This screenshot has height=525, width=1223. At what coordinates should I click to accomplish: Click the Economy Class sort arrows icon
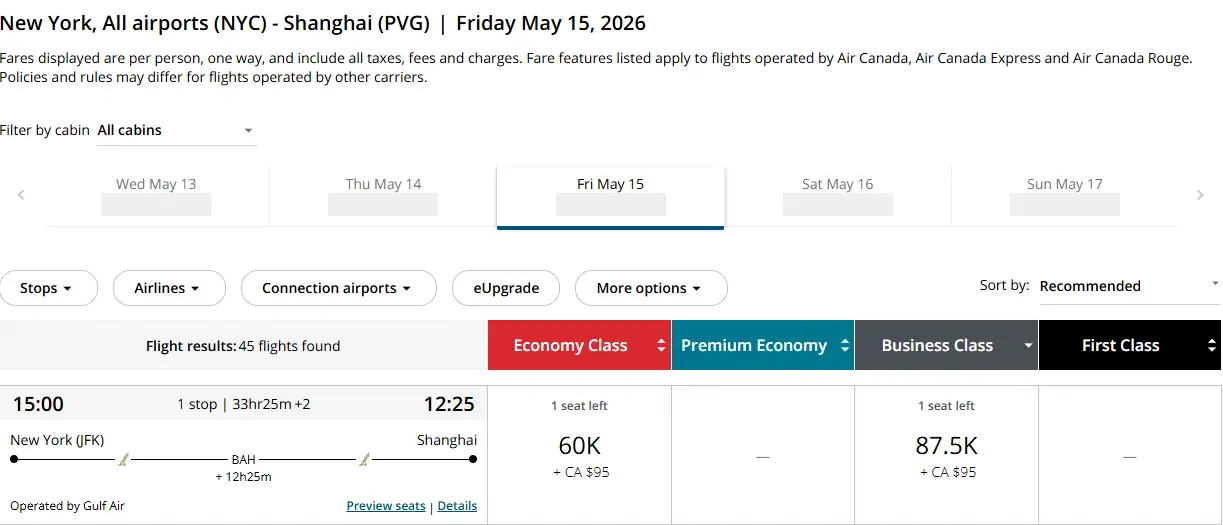pyautogui.click(x=661, y=345)
